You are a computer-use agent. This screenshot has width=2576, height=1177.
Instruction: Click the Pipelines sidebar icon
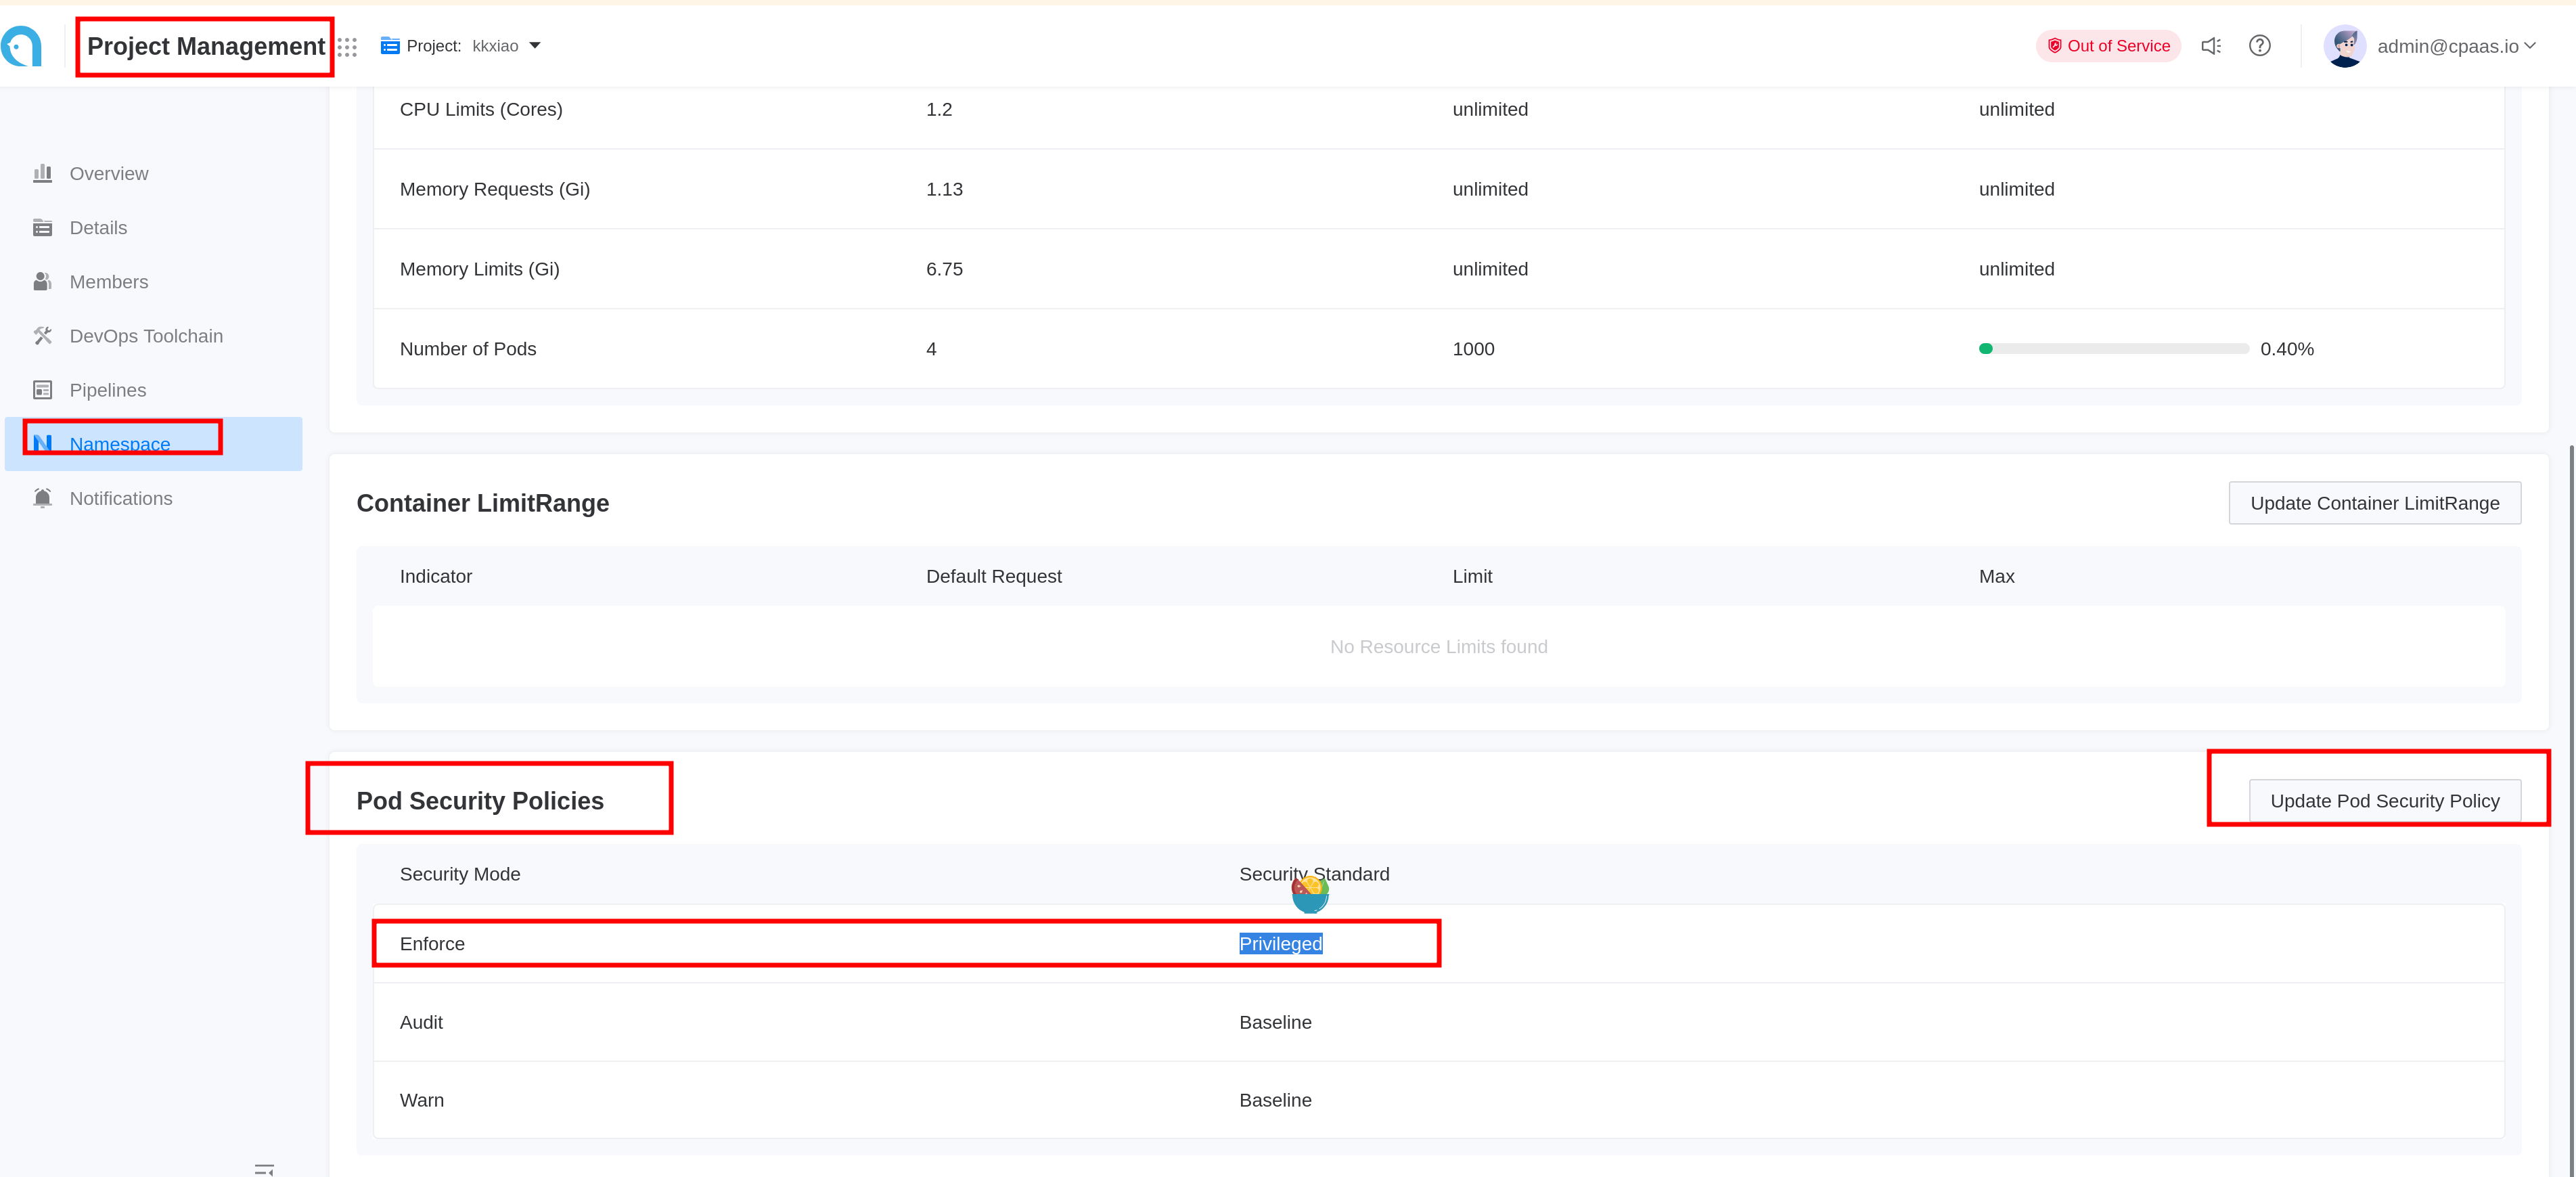point(42,390)
